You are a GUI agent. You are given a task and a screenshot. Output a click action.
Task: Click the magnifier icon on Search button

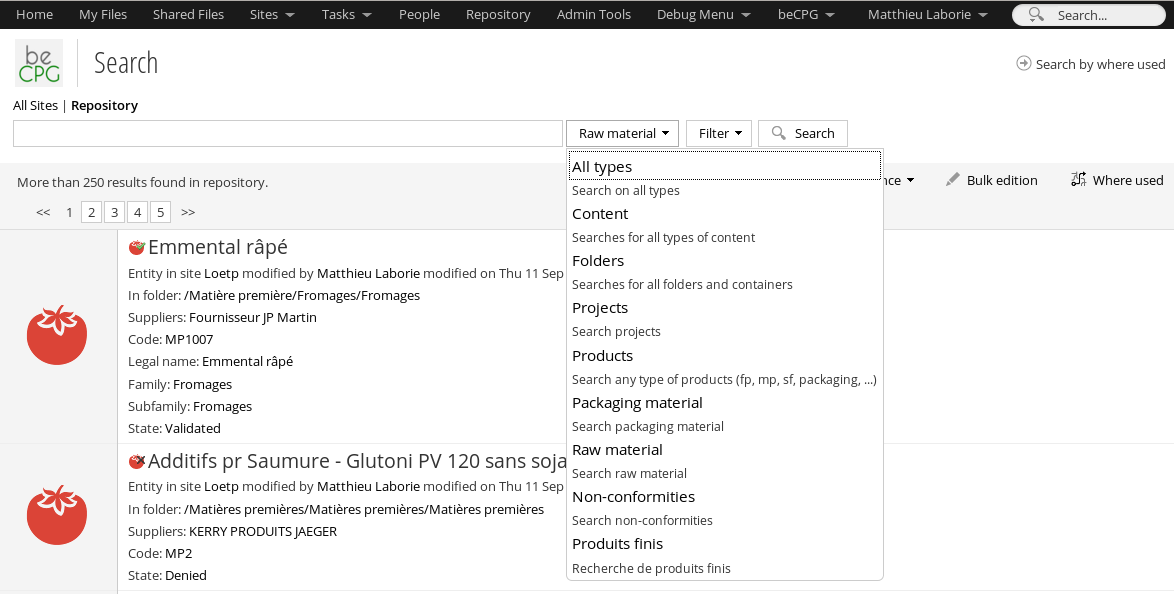click(x=779, y=133)
